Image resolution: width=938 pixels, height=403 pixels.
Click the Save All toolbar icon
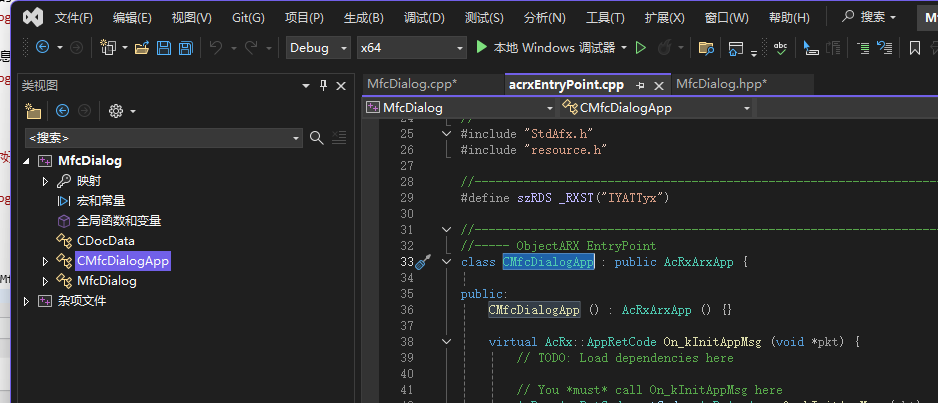click(x=185, y=48)
